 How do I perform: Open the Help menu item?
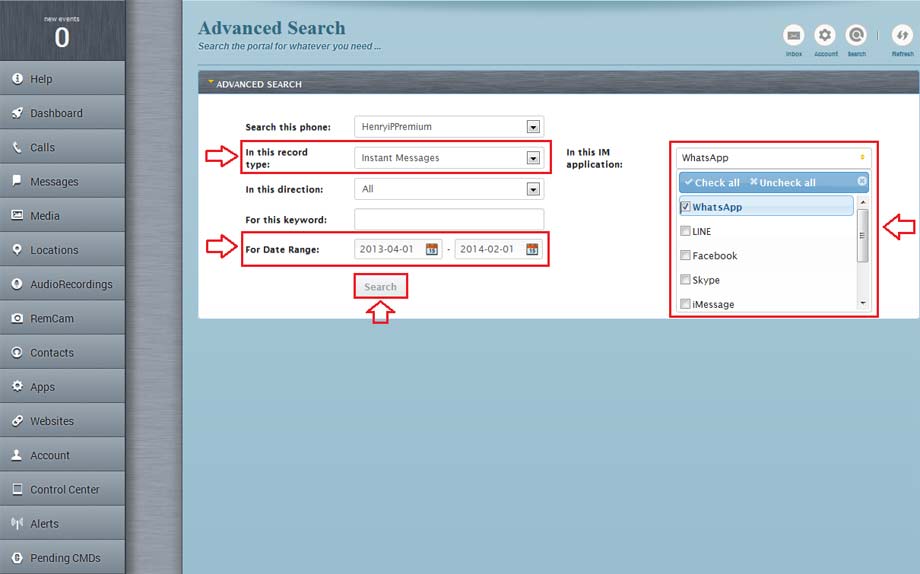[62, 78]
